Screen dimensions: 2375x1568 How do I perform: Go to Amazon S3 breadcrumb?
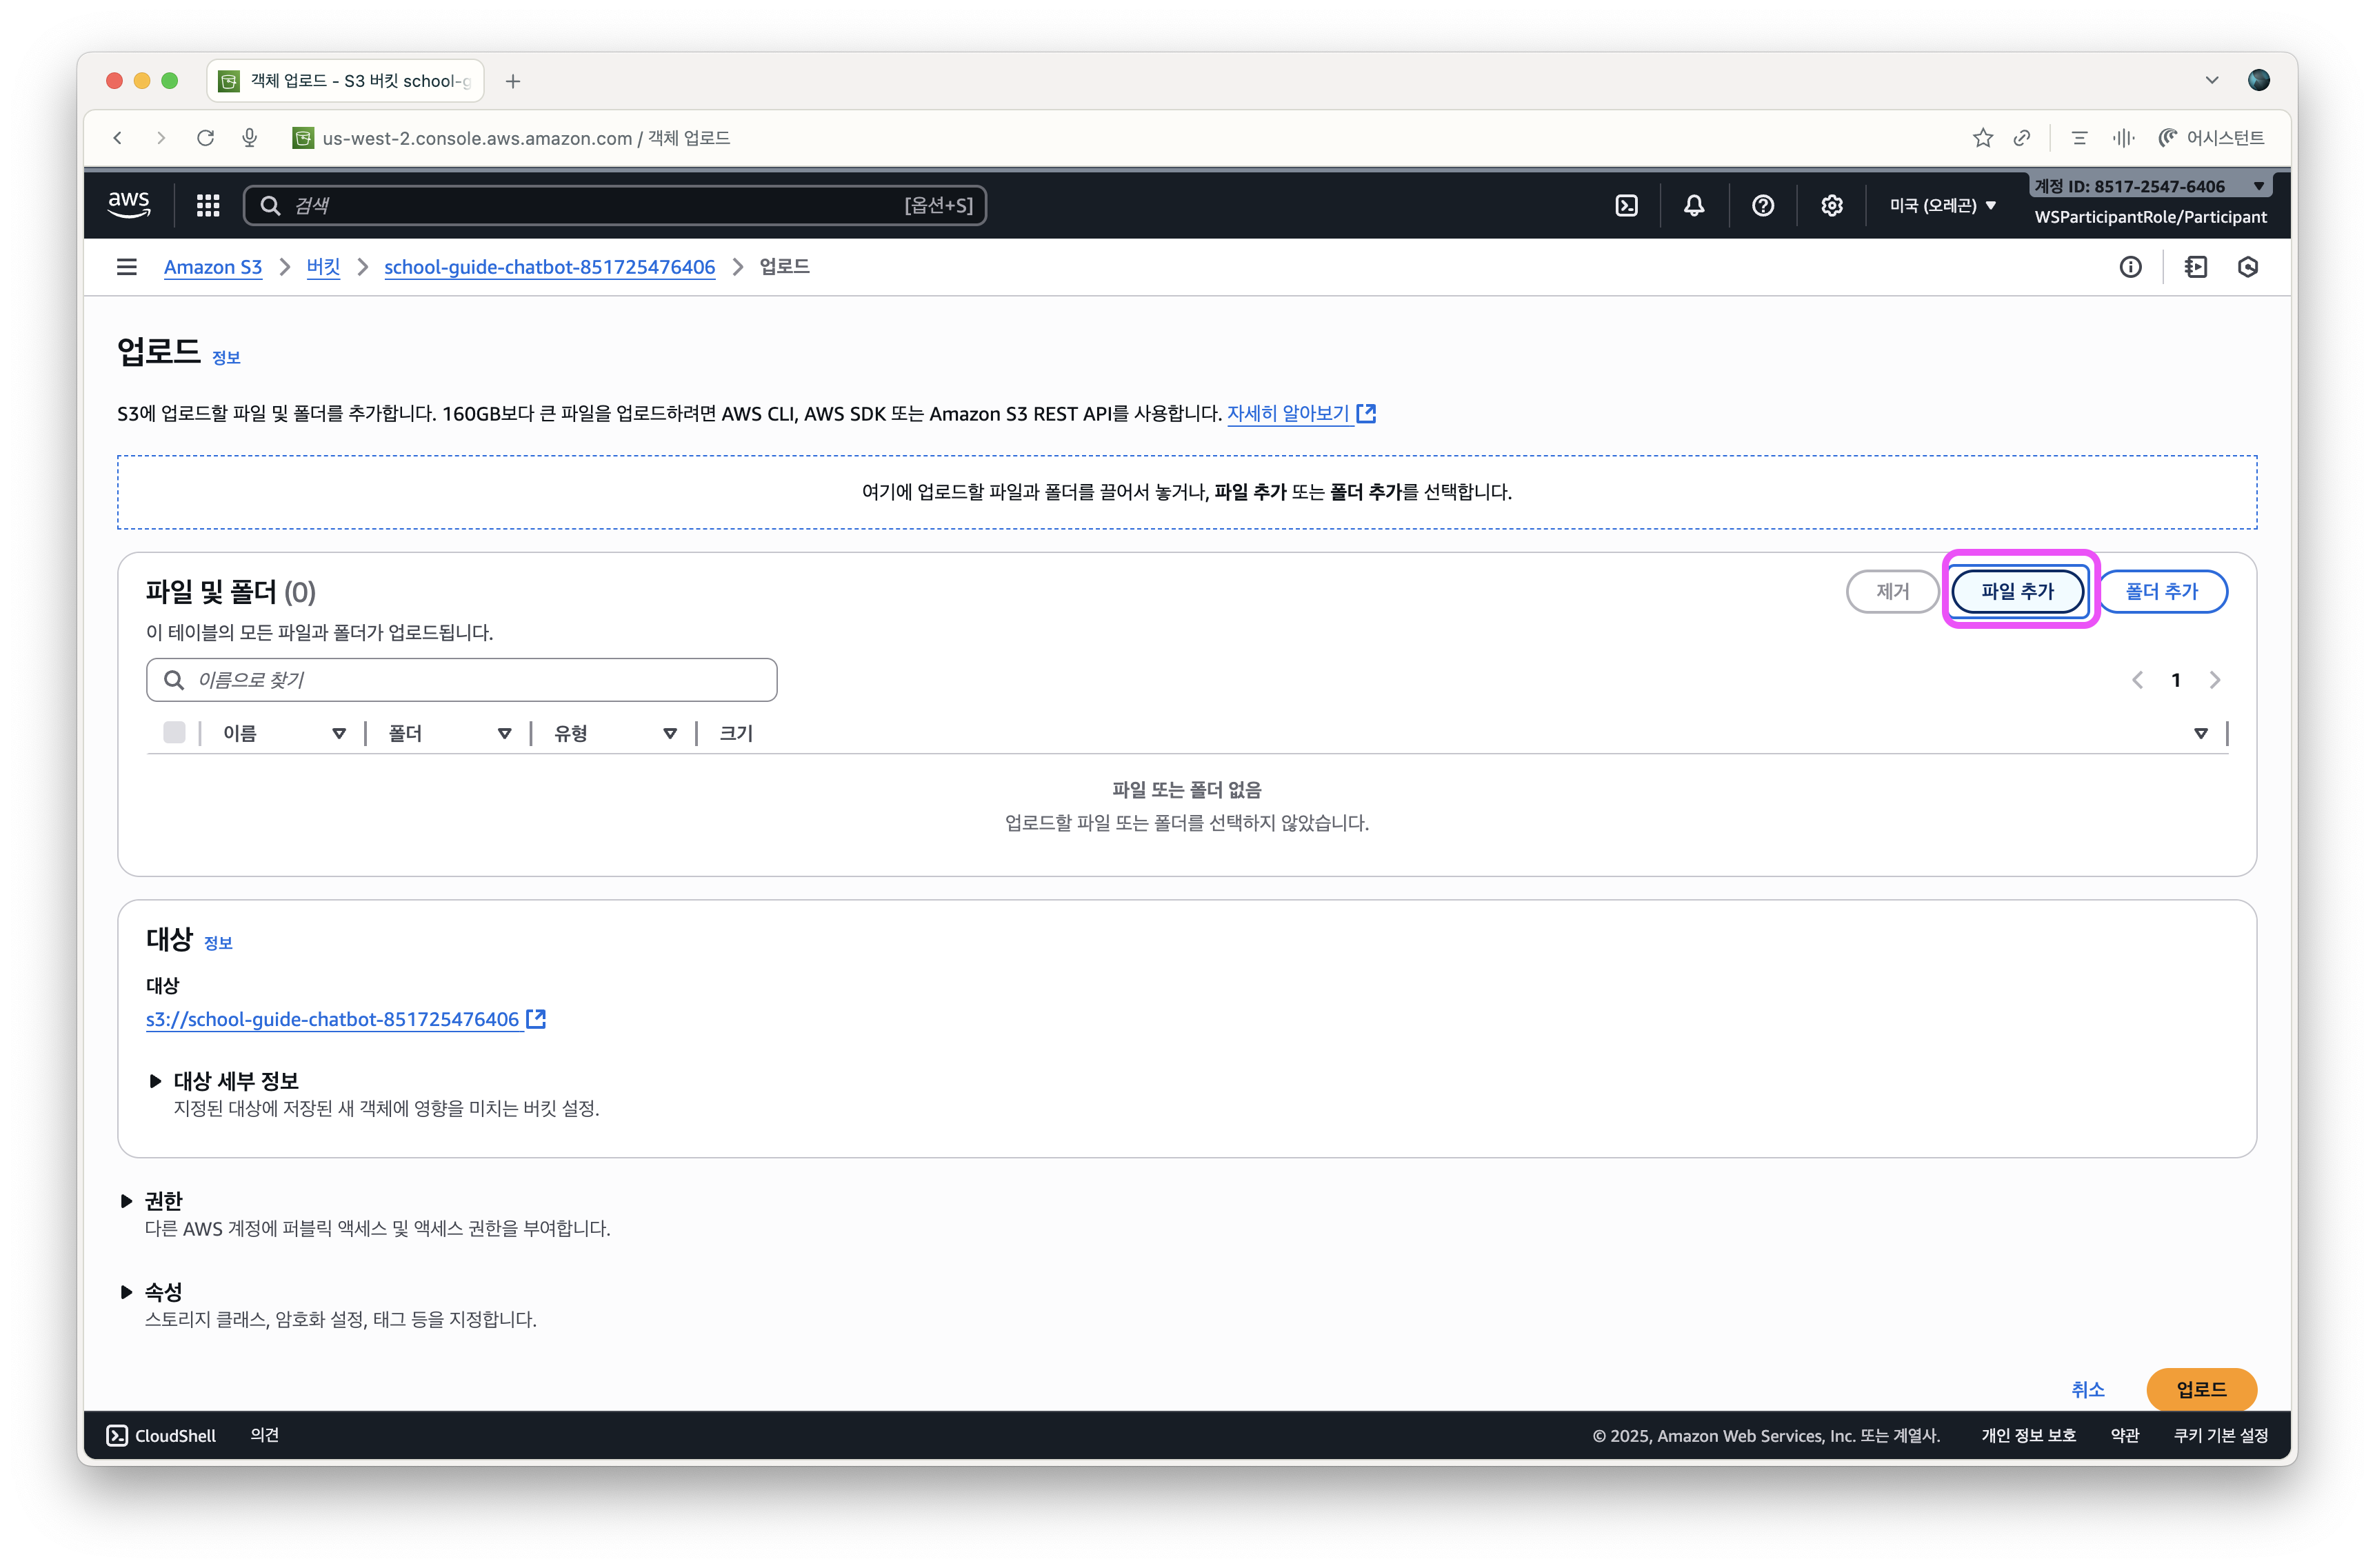[213, 267]
